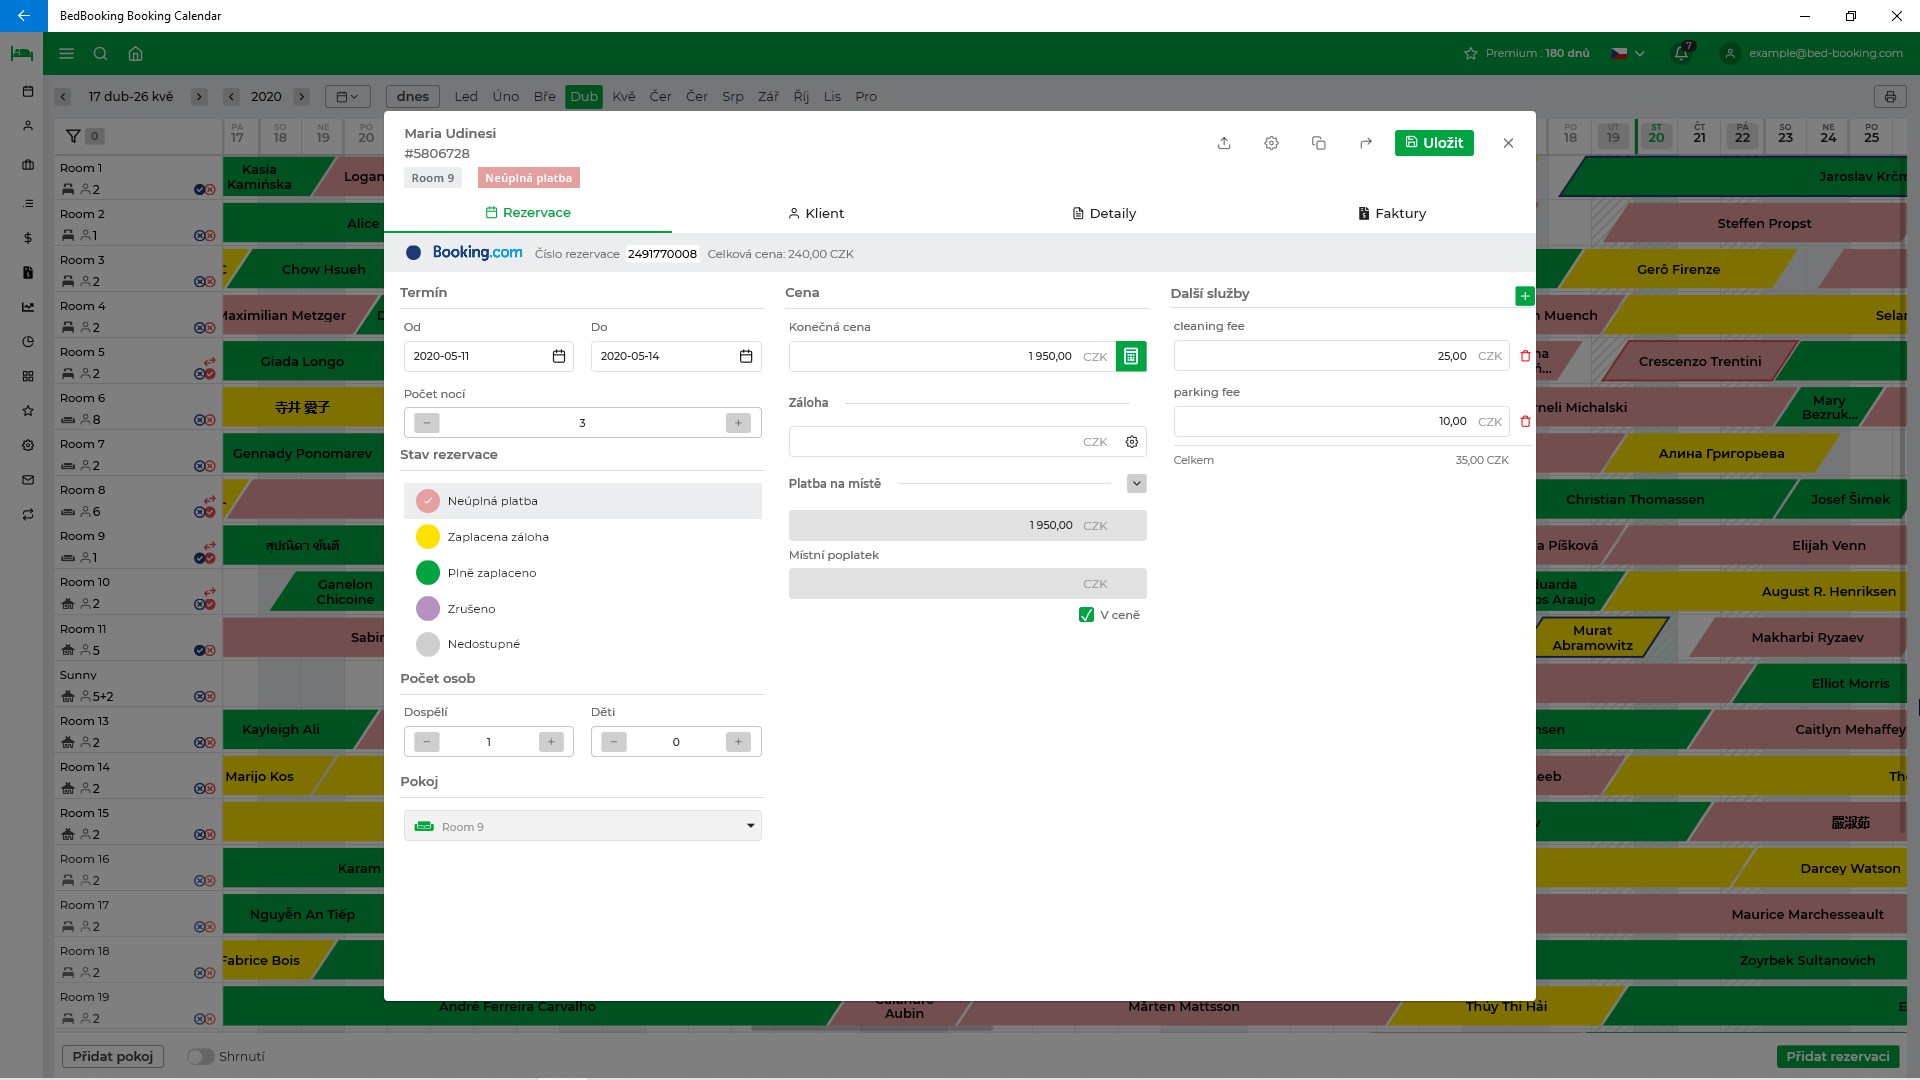Click the cleaning fee amount field

(x=1341, y=356)
